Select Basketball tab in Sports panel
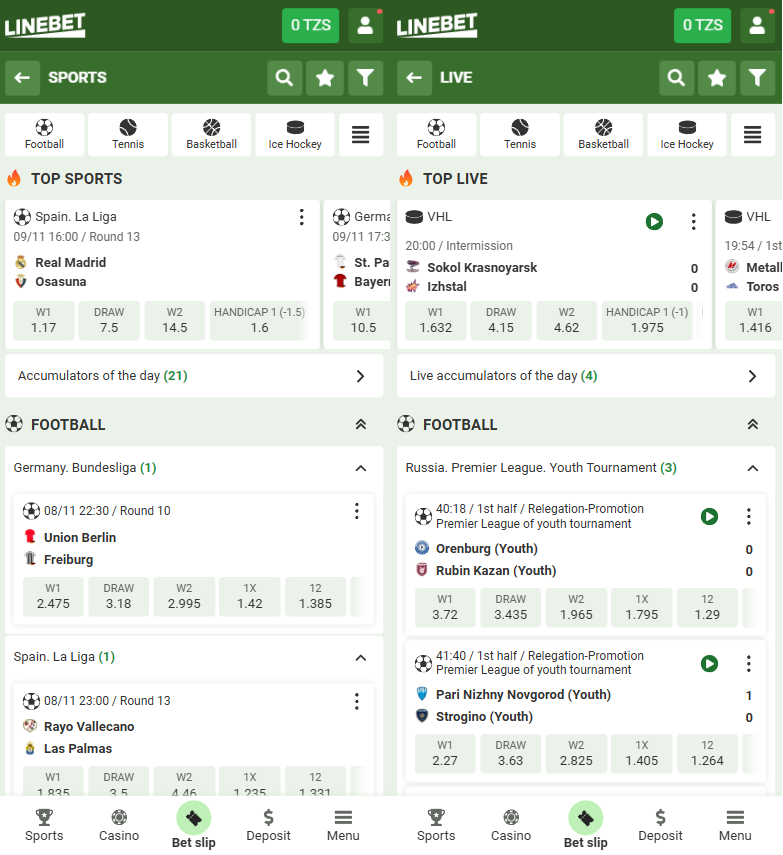Image resolution: width=783 pixels, height=855 pixels. pyautogui.click(x=212, y=135)
